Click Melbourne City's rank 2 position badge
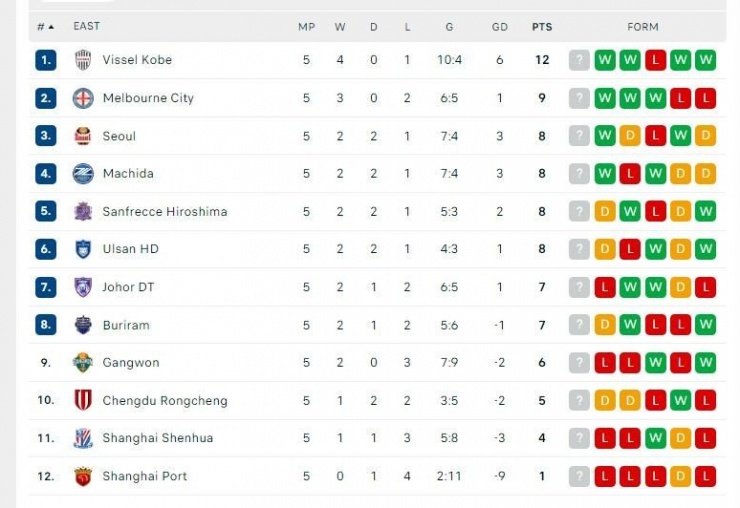740x508 pixels. click(x=45, y=98)
